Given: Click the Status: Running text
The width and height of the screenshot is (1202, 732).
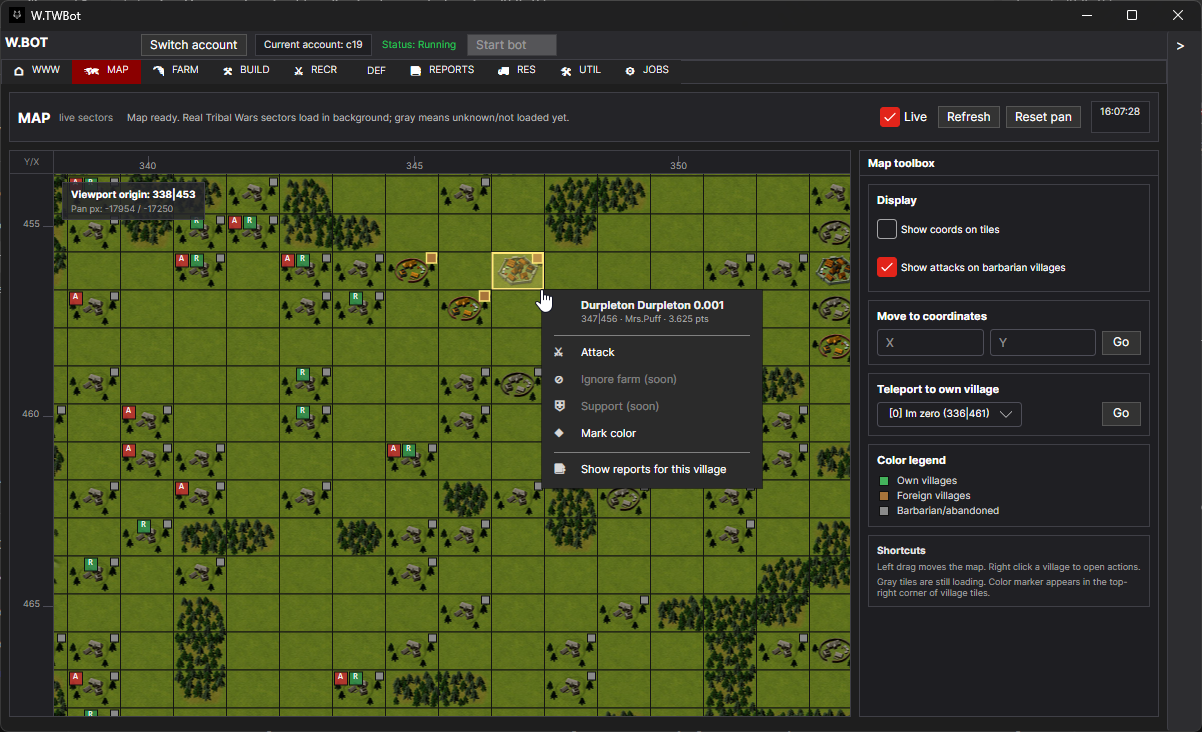Looking at the screenshot, I should click(419, 45).
